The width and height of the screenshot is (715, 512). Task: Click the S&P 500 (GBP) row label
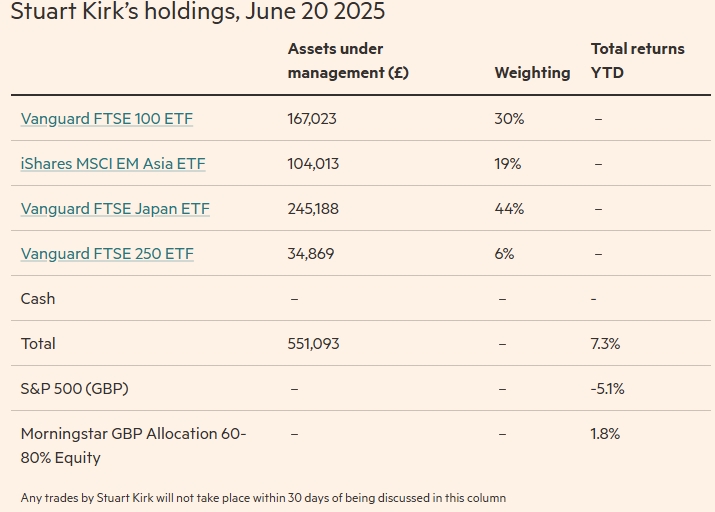74,389
